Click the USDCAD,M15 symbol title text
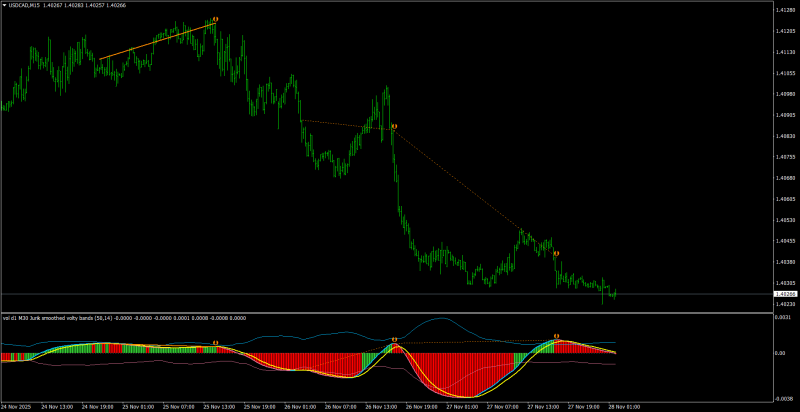 pos(22,5)
